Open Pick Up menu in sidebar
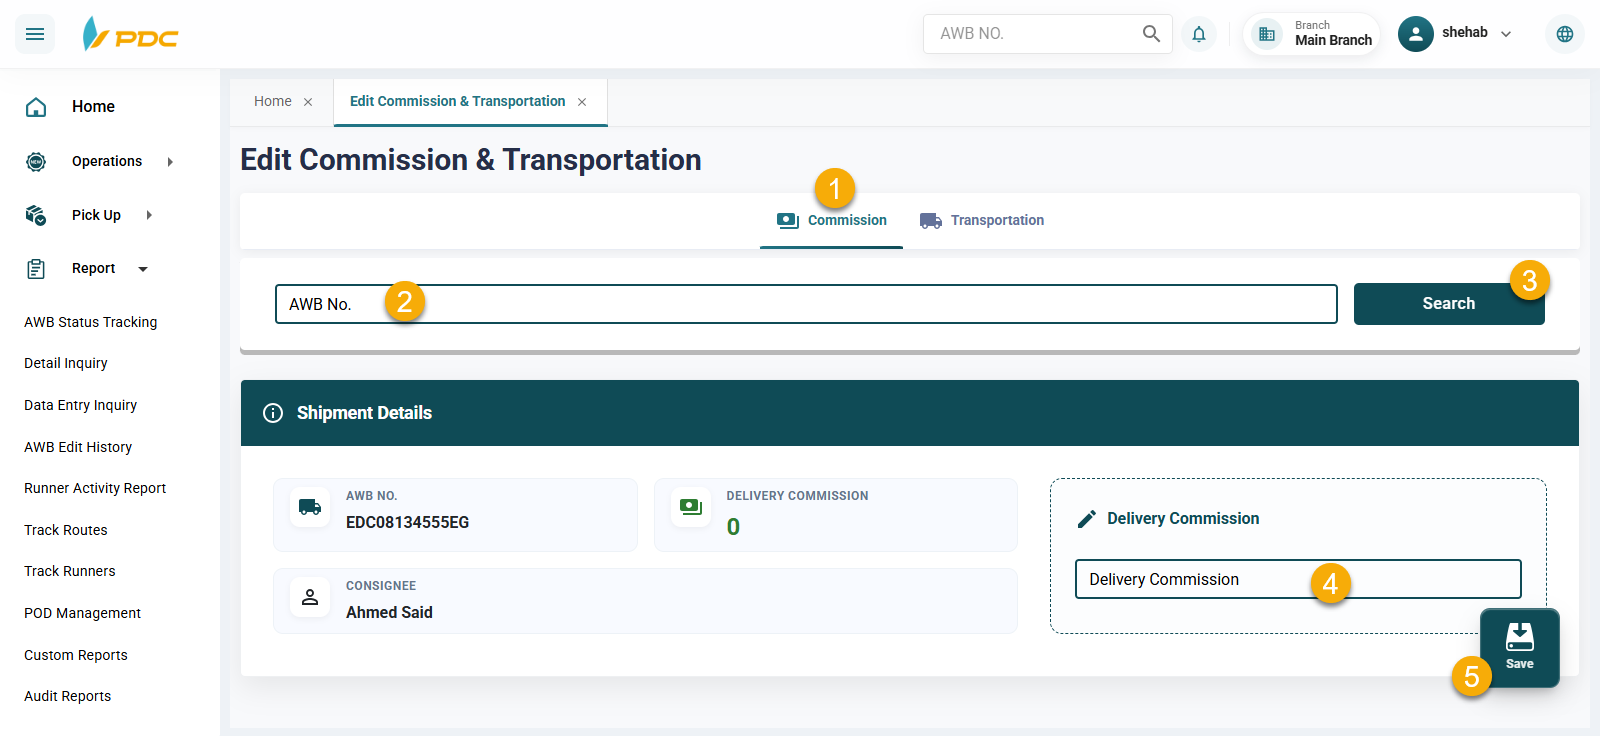 point(96,215)
